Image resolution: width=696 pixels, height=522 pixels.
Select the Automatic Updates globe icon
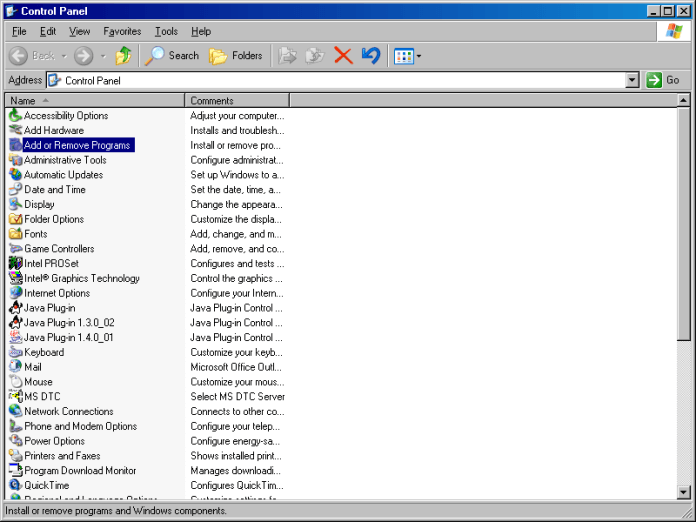point(16,174)
